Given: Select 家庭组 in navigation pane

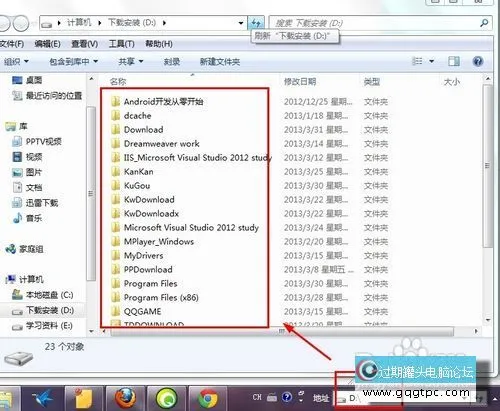Looking at the screenshot, I should click(x=24, y=249).
